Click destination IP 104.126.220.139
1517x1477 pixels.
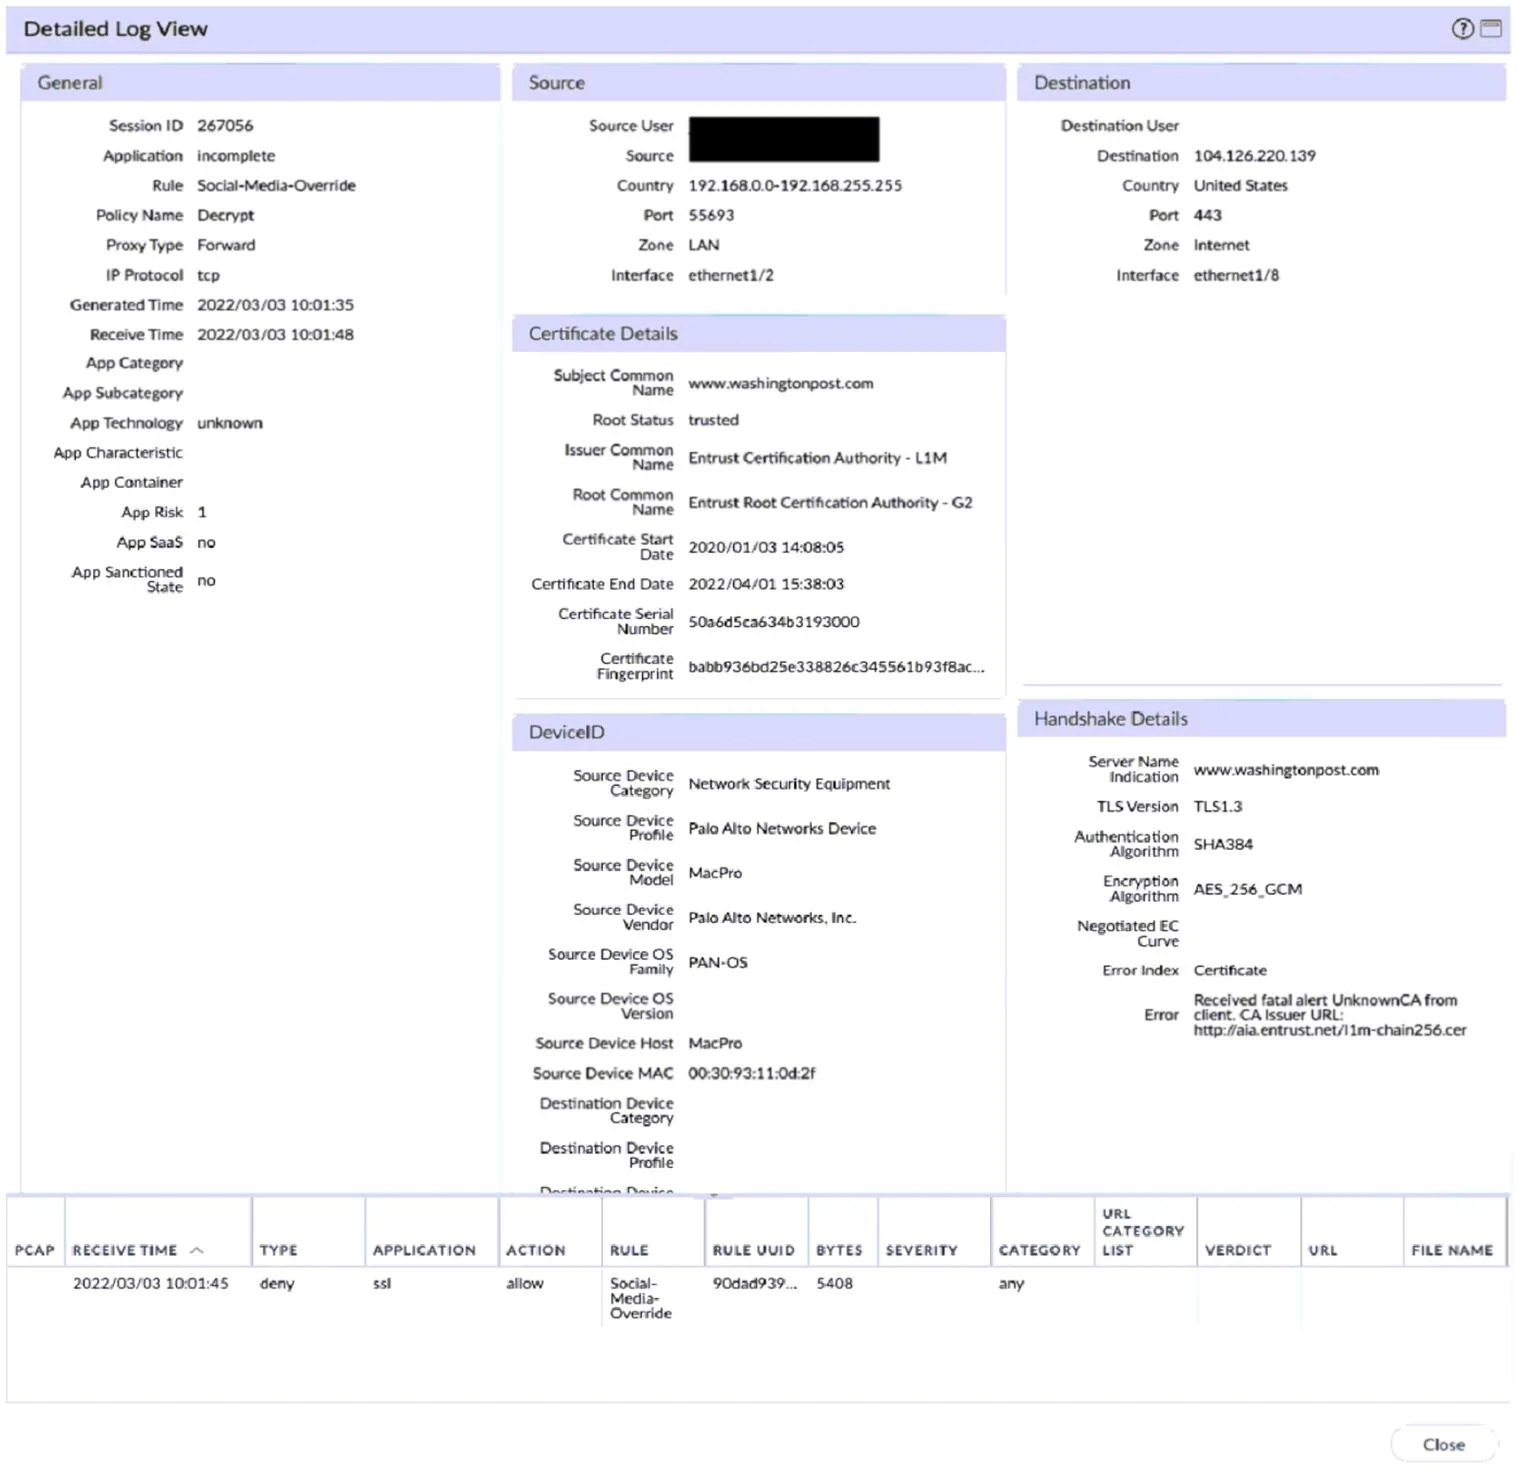tap(1255, 156)
